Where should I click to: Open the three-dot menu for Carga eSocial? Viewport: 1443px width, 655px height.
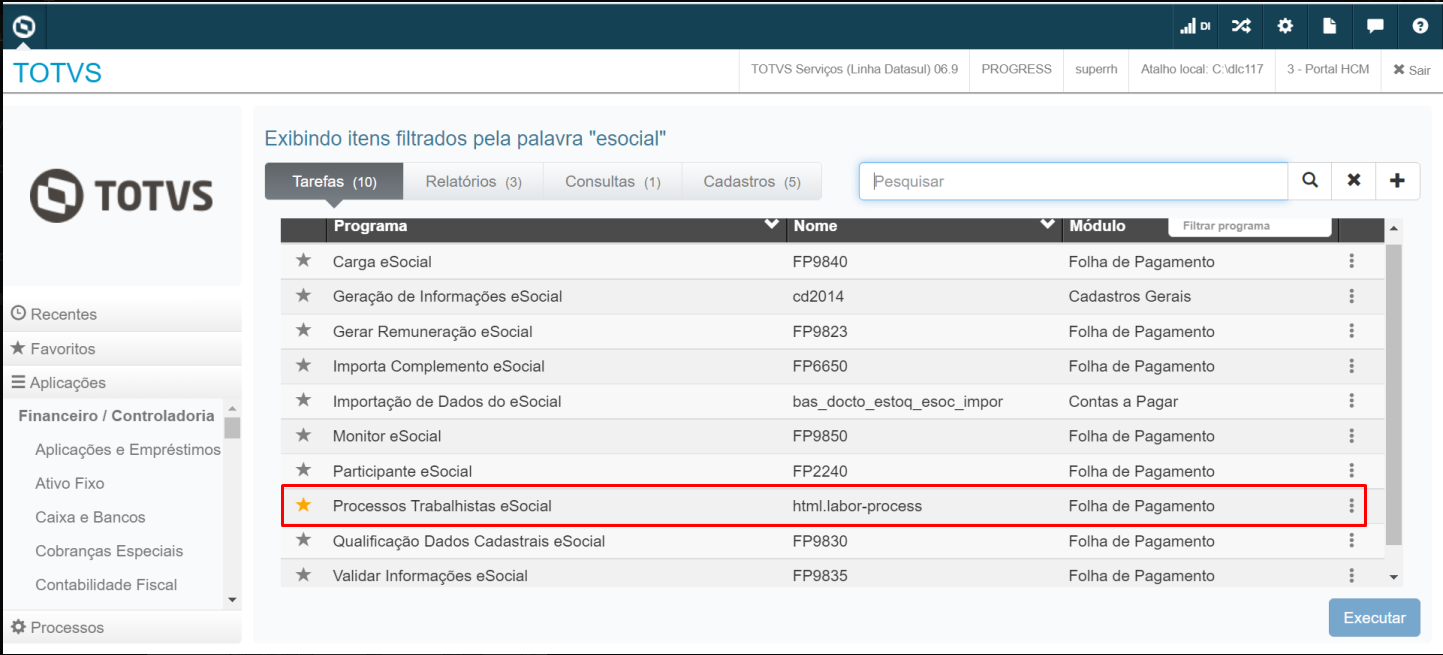[1351, 261]
